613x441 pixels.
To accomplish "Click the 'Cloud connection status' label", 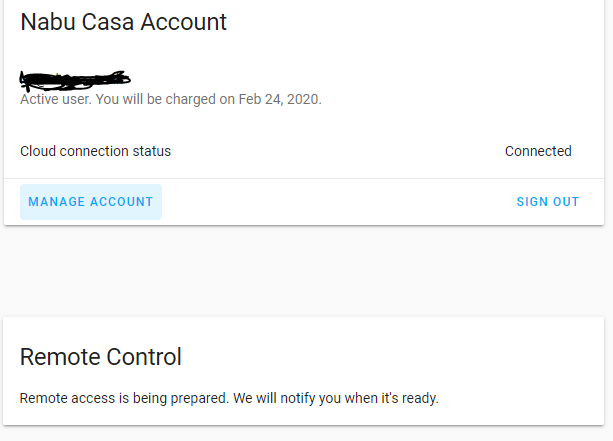I will tap(95, 151).
